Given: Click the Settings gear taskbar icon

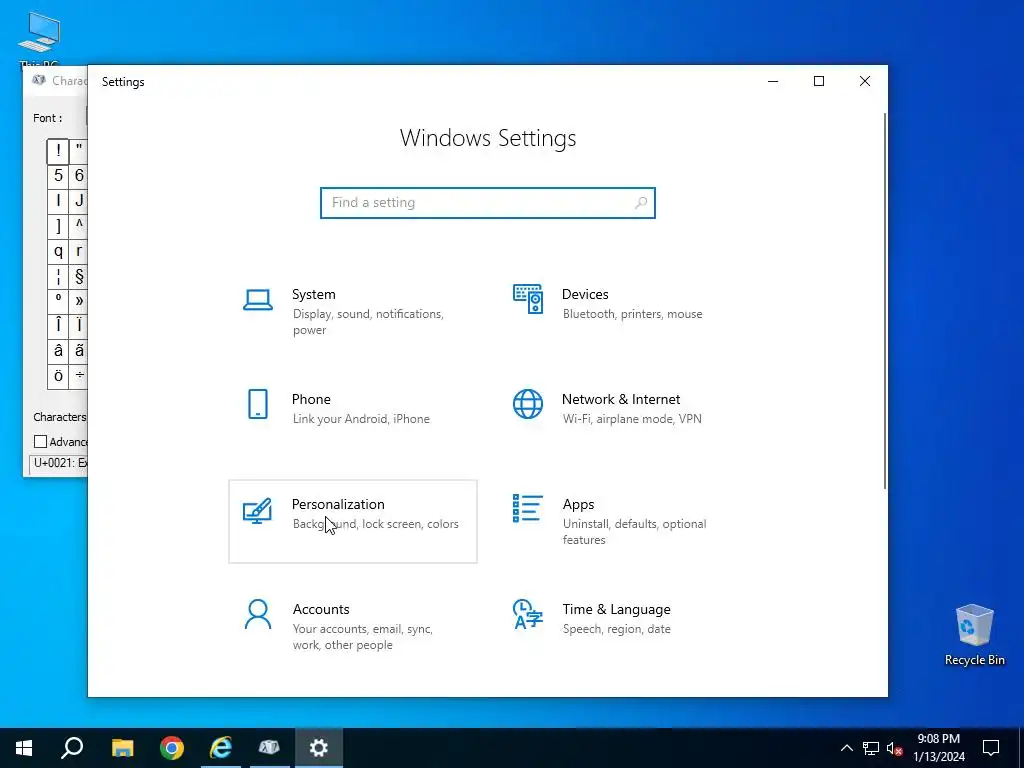Looking at the screenshot, I should (x=319, y=748).
